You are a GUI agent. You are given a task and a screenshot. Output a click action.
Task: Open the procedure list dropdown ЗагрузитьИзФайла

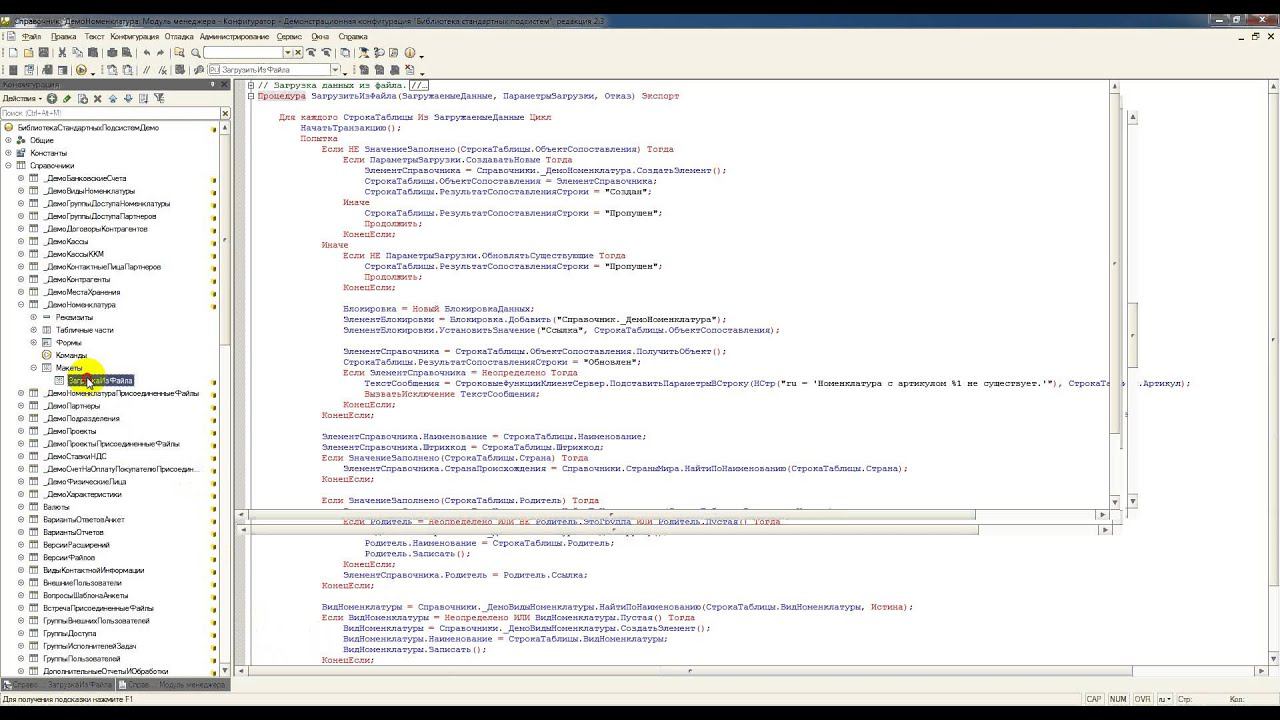pos(335,70)
